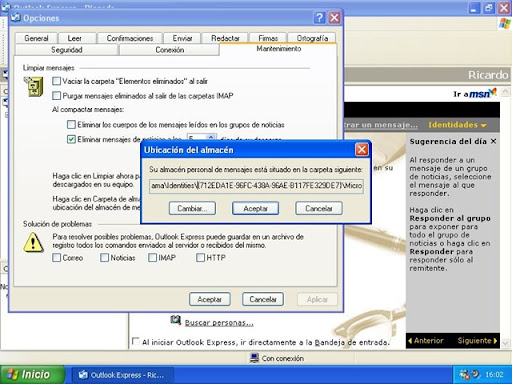Close the Opciones window
The height and width of the screenshot is (384, 512).
(334, 18)
